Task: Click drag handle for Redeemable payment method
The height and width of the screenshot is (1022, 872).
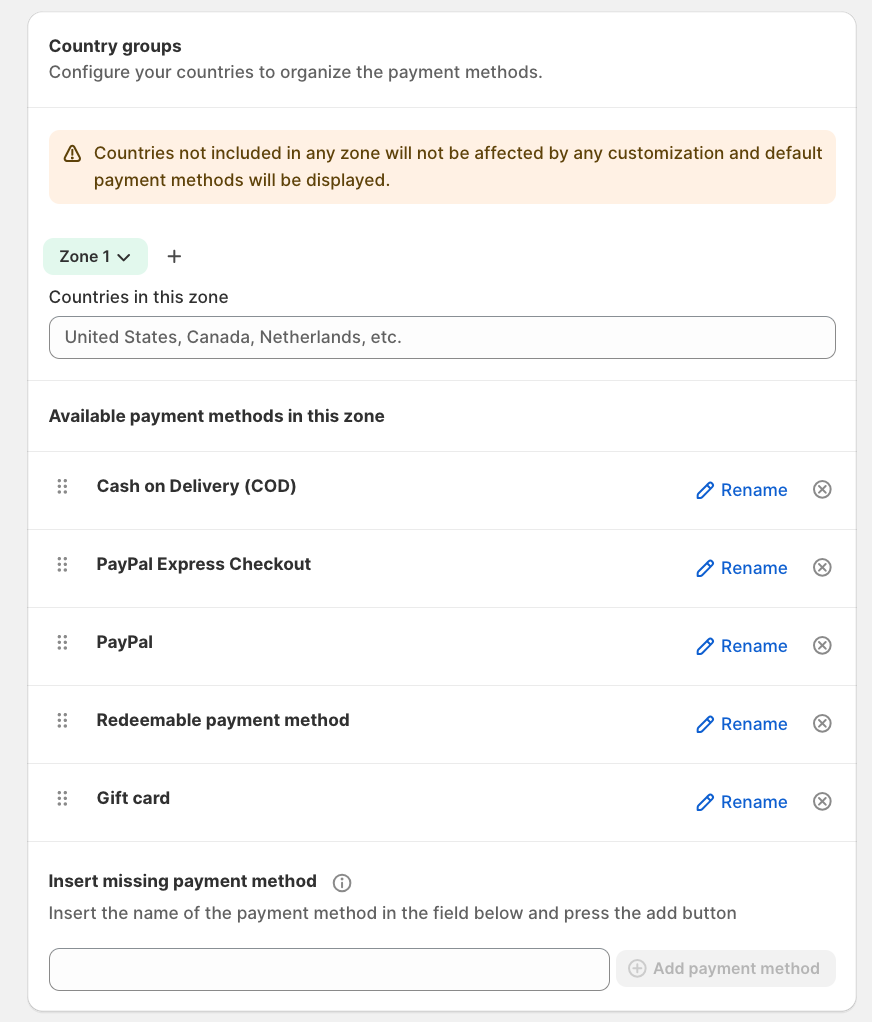Action: tap(62, 720)
